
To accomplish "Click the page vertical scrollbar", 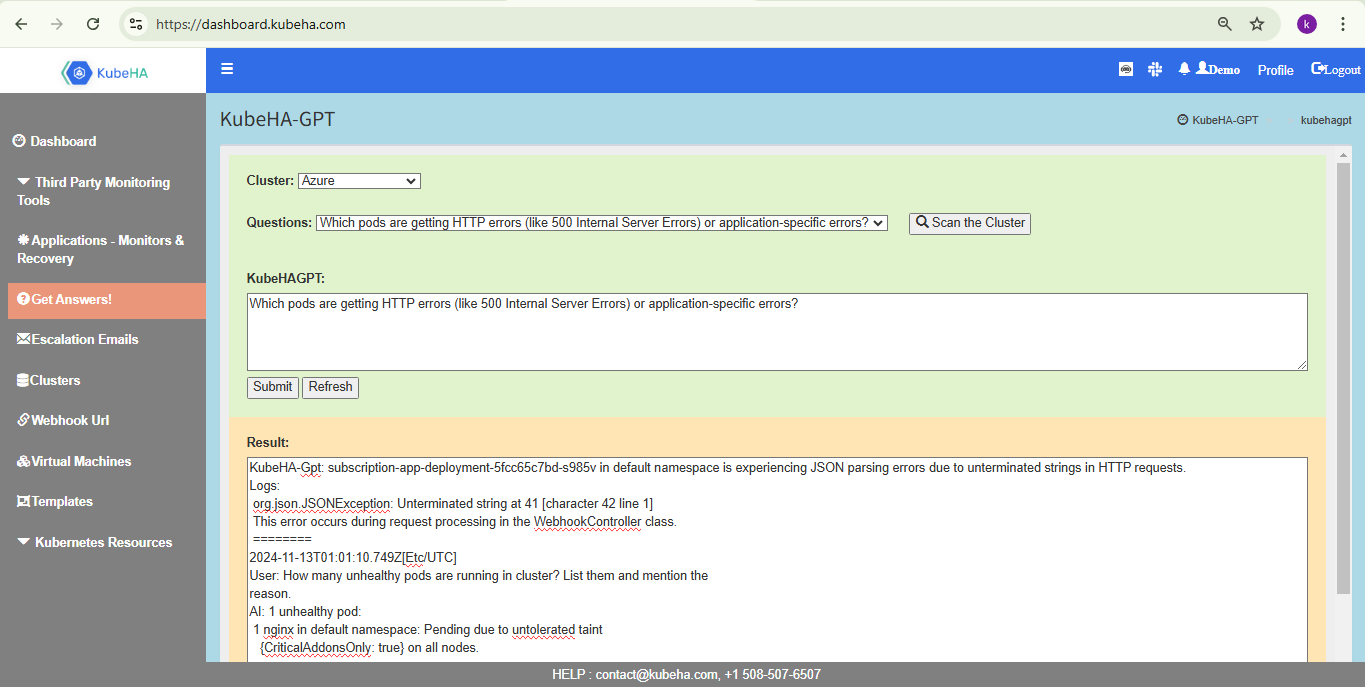I will point(1344,378).
